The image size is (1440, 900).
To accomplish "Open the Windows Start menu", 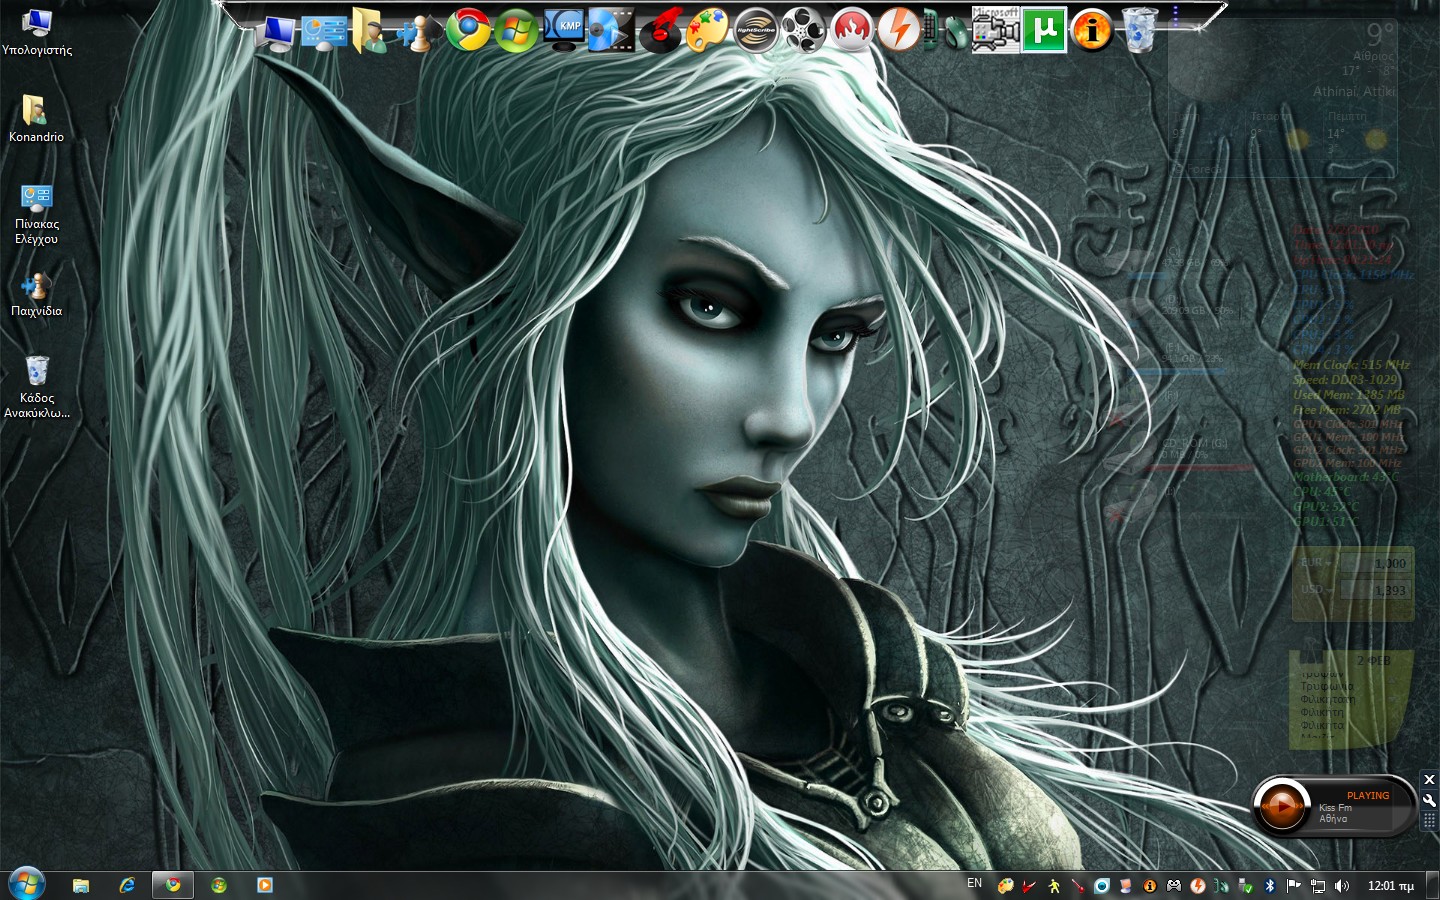I will tap(26, 884).
